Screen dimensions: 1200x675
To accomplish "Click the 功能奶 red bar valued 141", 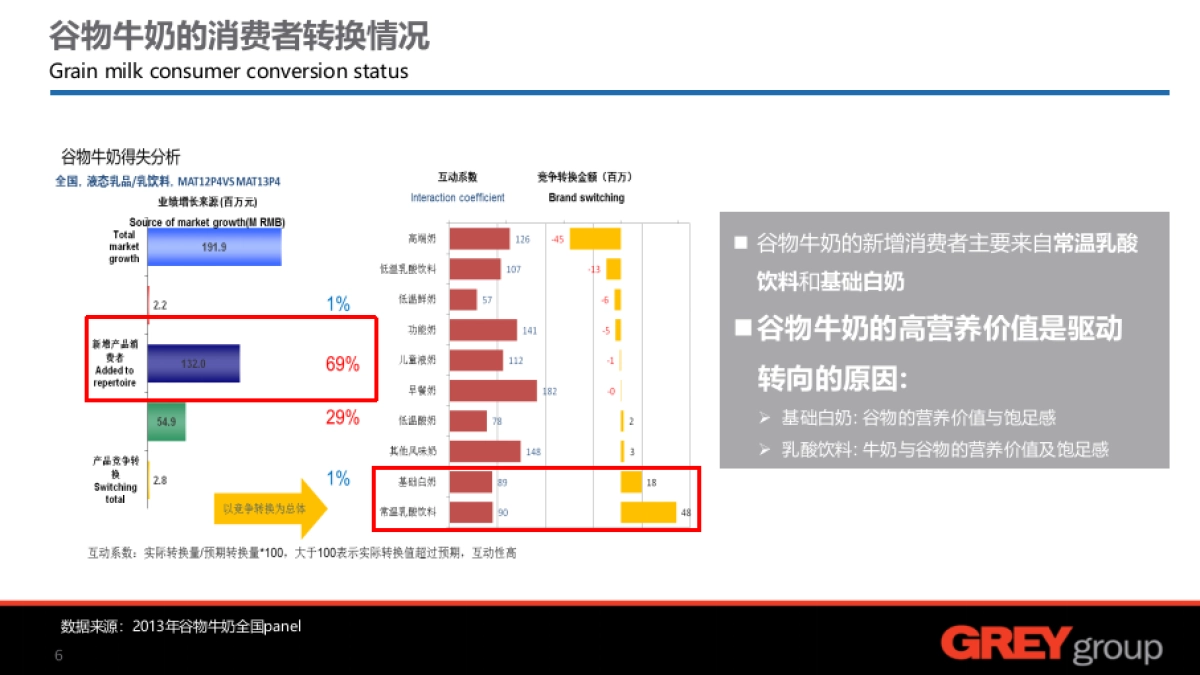I will click(483, 330).
